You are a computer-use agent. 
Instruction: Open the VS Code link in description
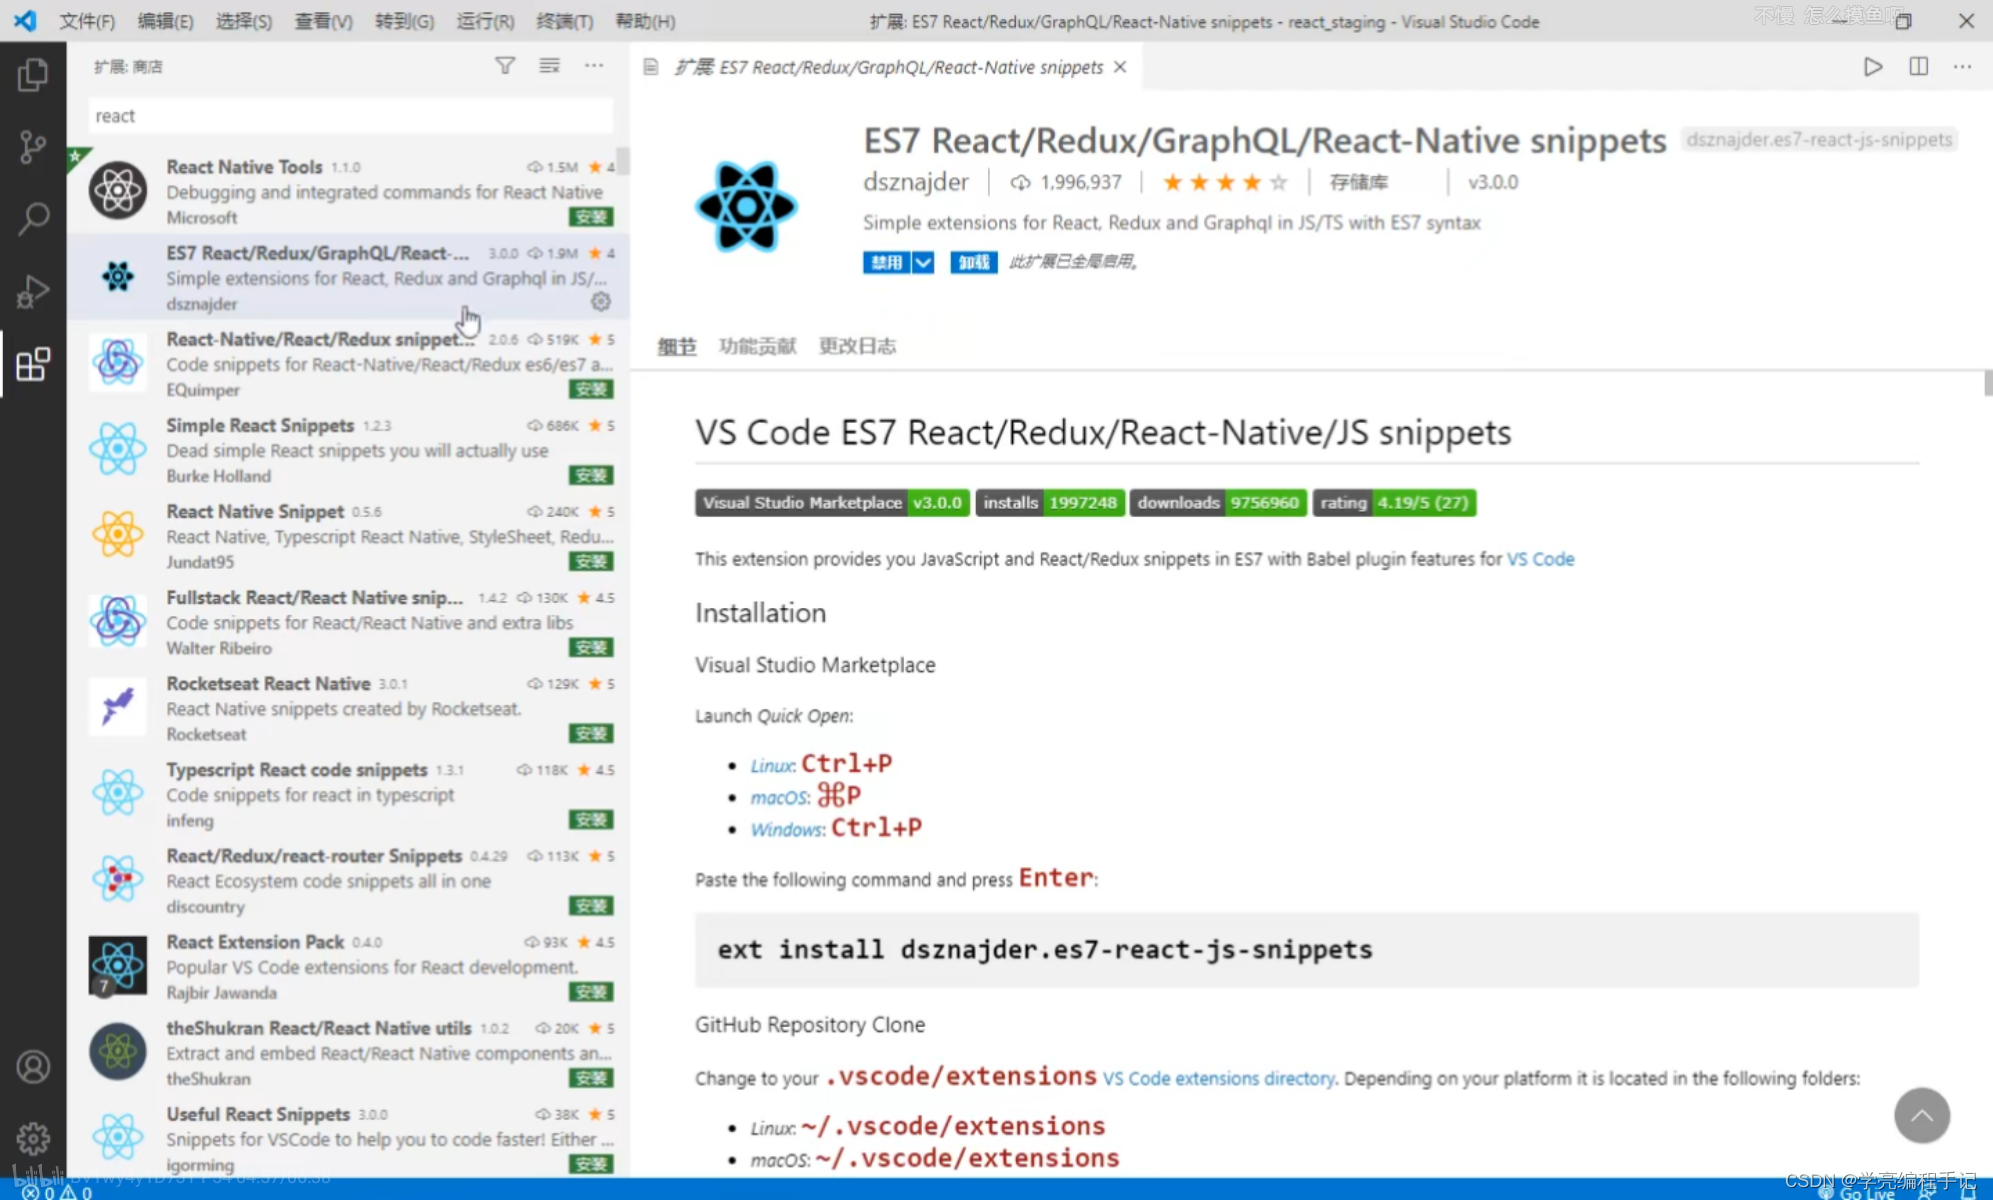click(x=1540, y=558)
